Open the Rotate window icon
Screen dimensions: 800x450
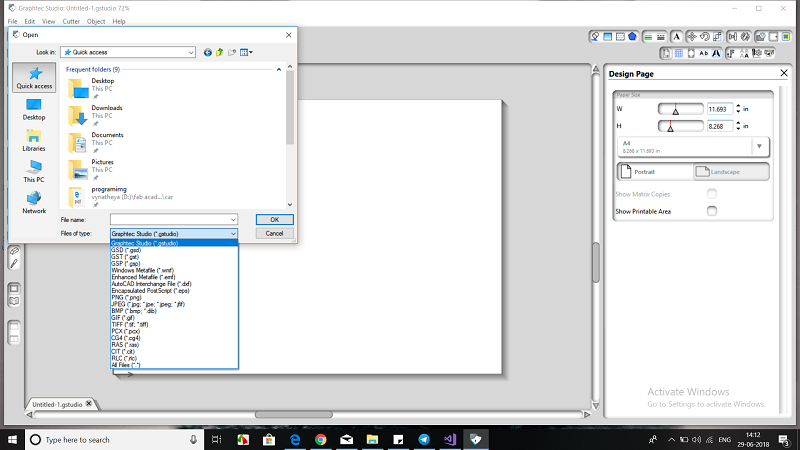point(705,37)
